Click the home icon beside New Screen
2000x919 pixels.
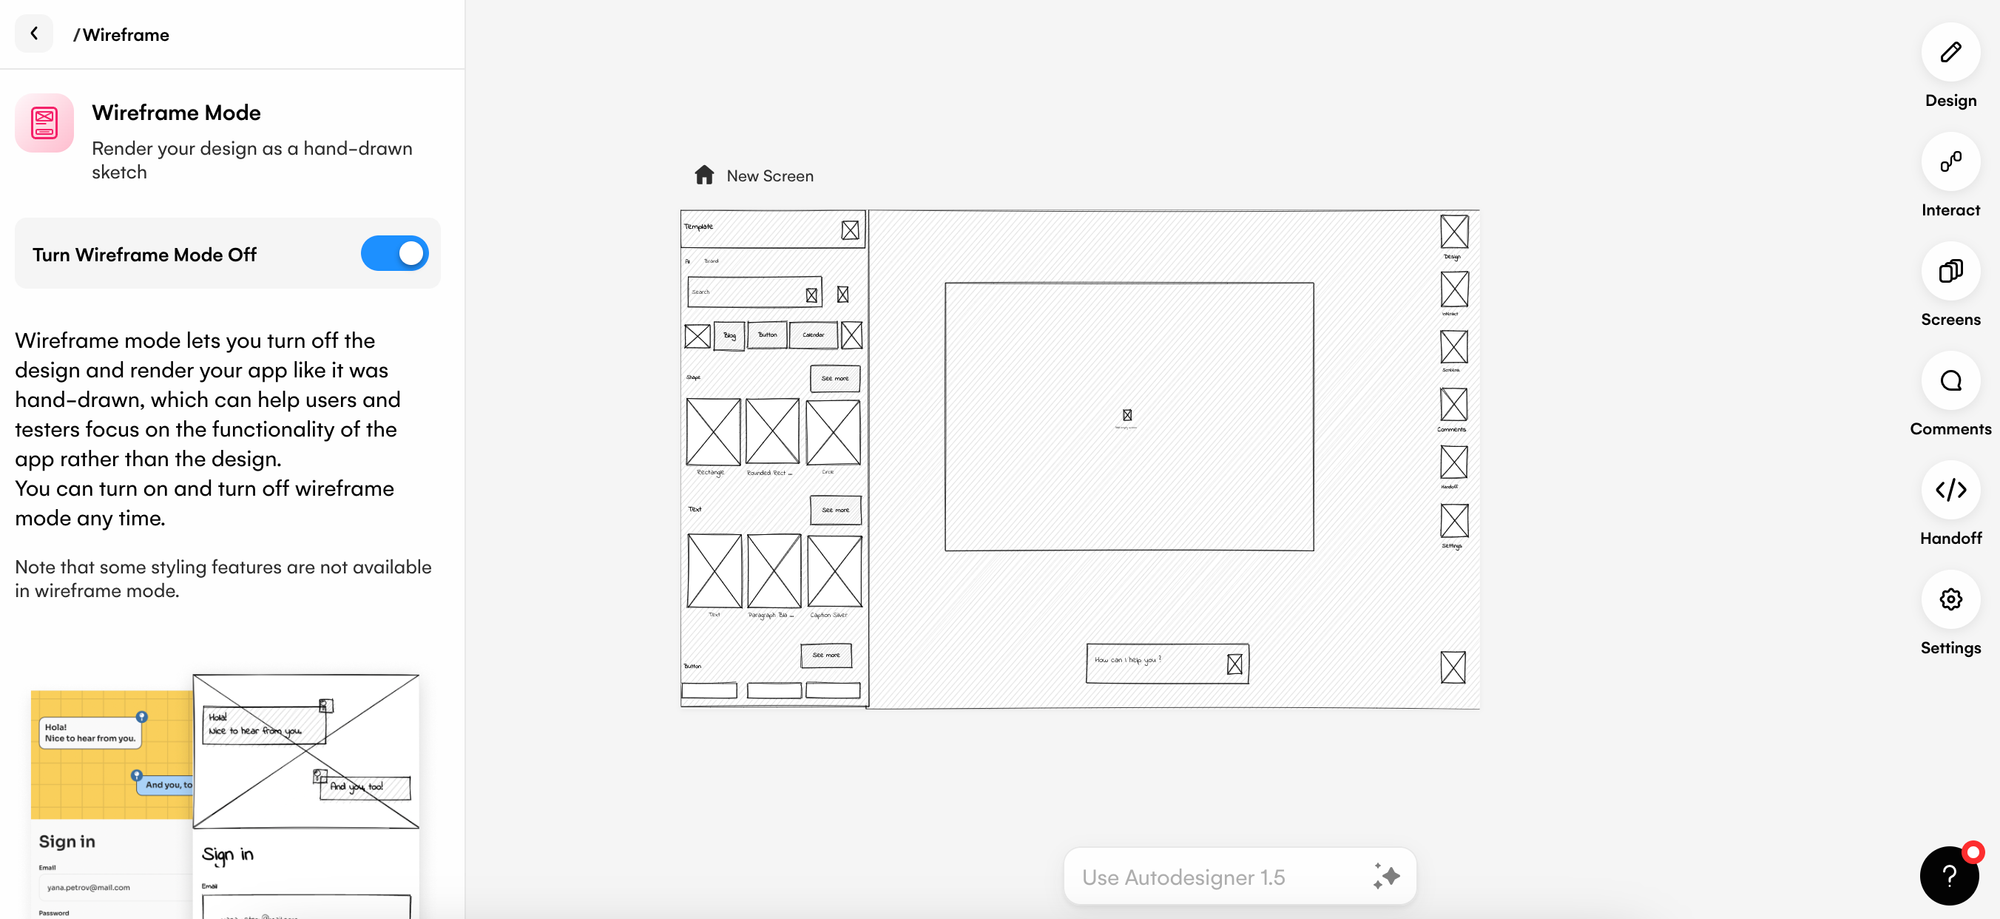704,175
